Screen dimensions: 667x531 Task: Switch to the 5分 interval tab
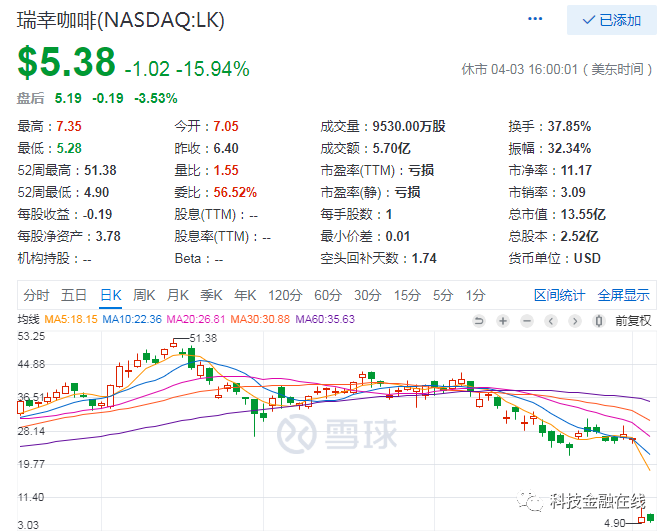coord(443,295)
